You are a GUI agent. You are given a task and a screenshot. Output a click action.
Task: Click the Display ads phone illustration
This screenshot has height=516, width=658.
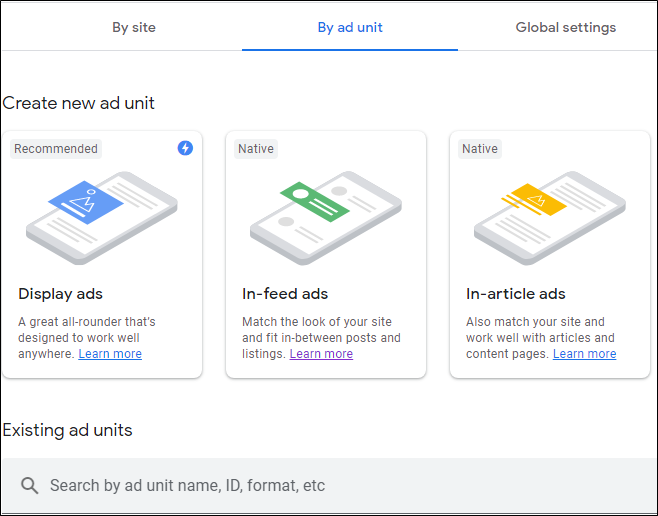point(102,218)
